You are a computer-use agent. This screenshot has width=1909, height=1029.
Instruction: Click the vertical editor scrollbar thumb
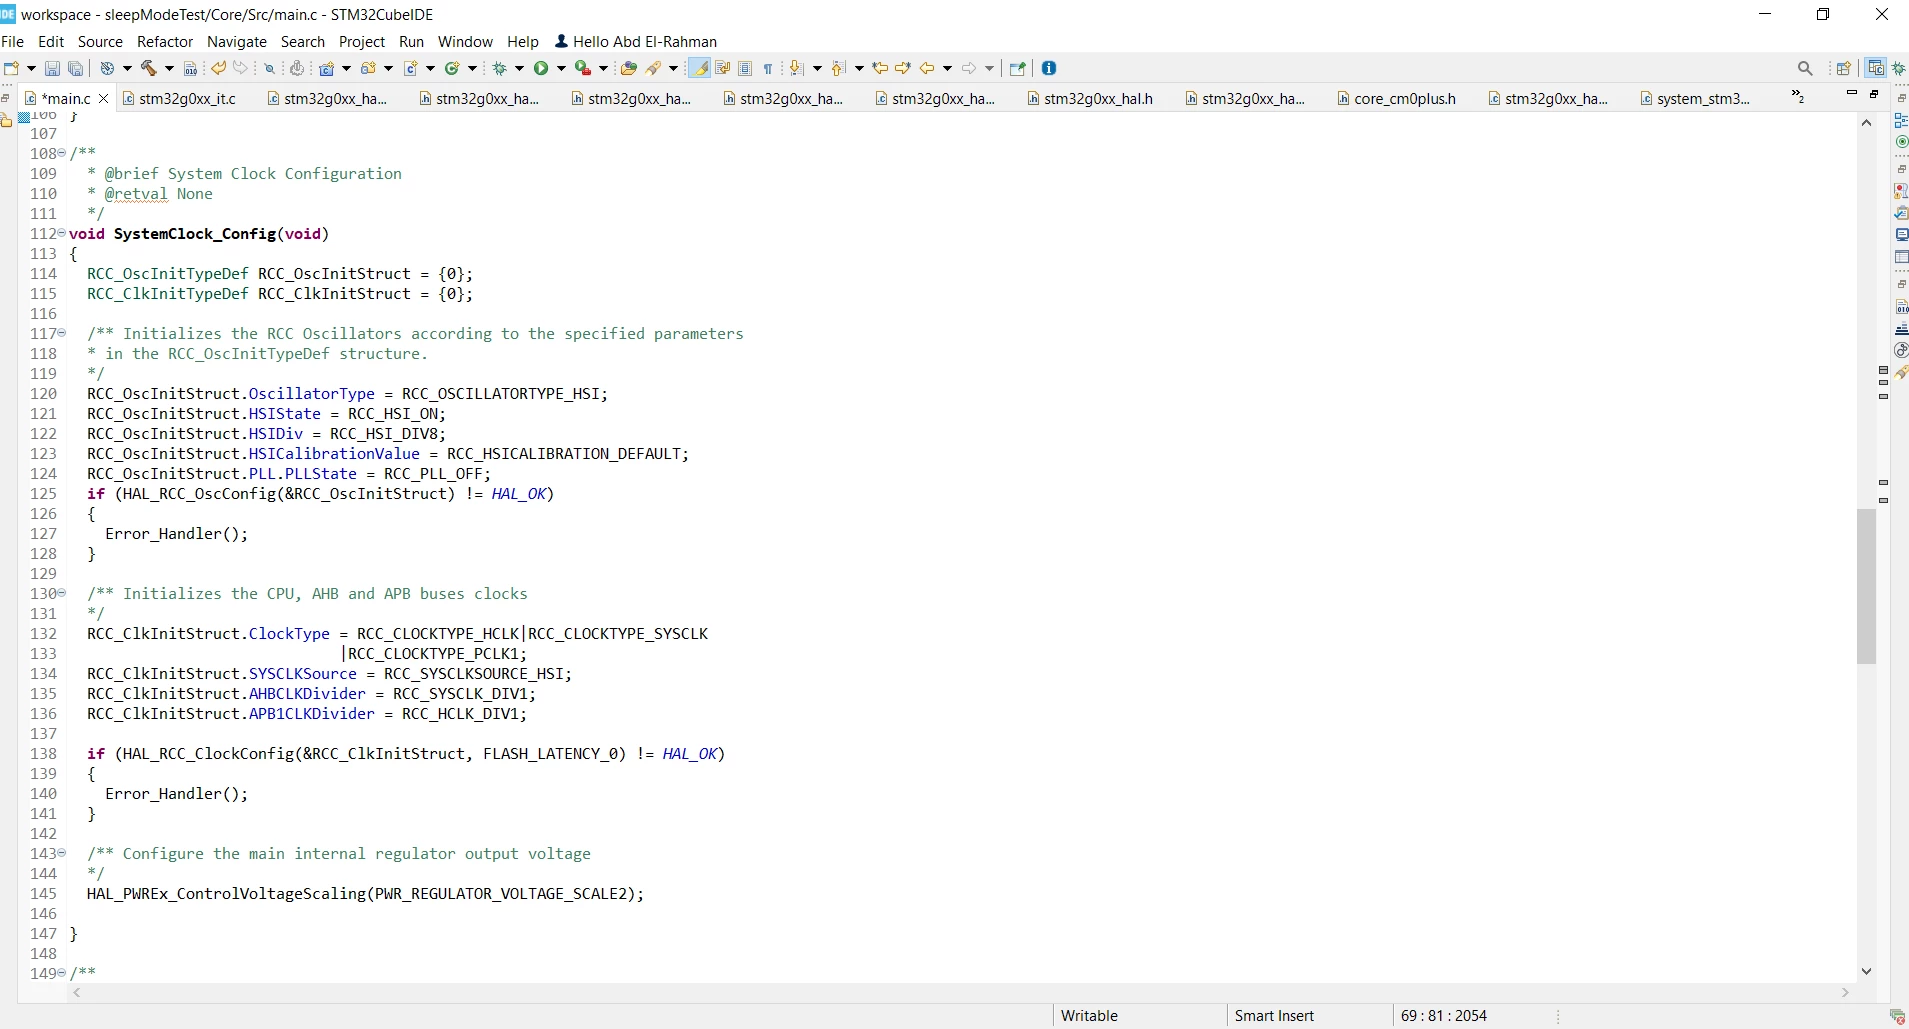(1866, 586)
